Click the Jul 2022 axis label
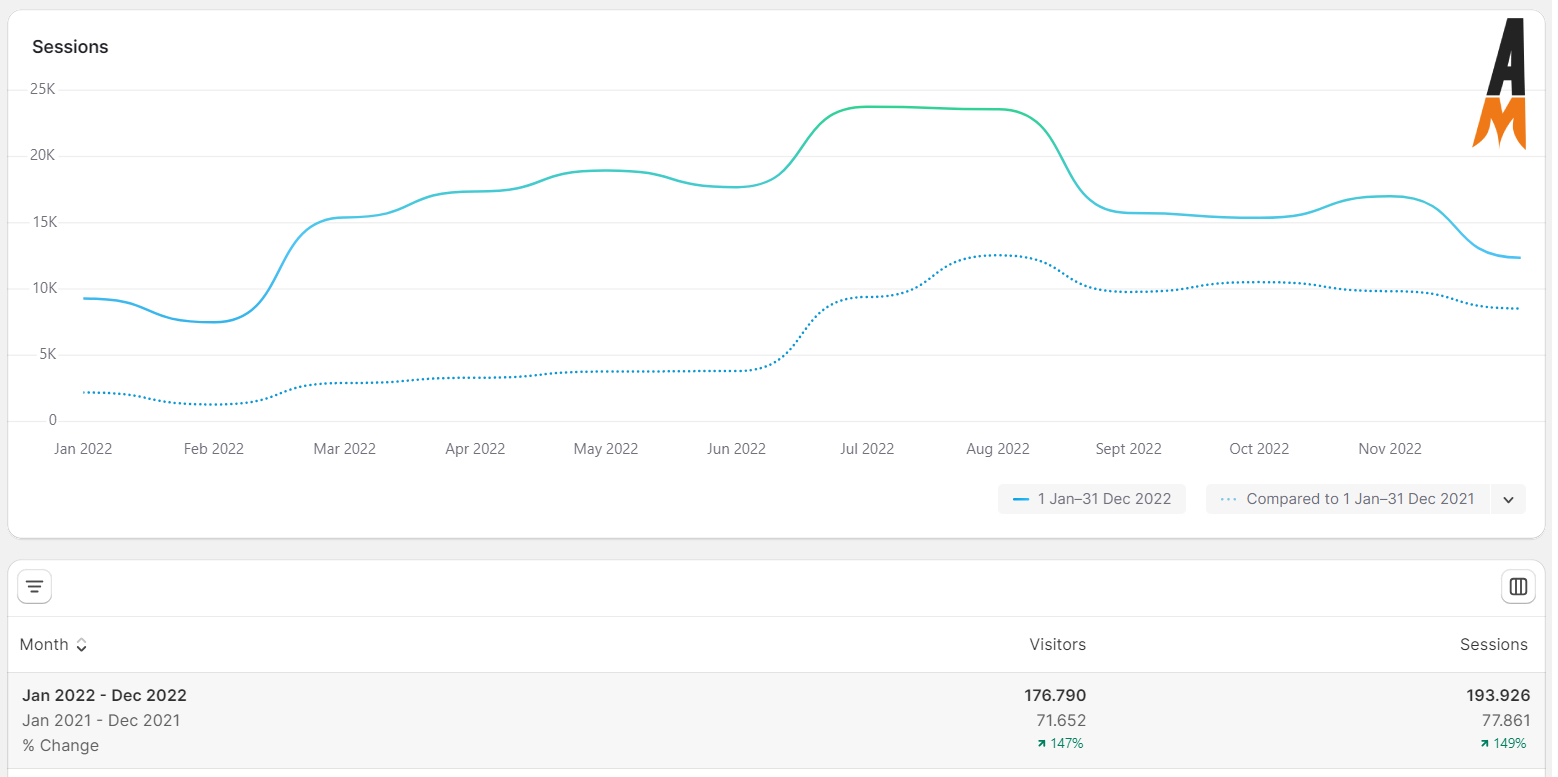The image size is (1558, 777). (x=867, y=449)
